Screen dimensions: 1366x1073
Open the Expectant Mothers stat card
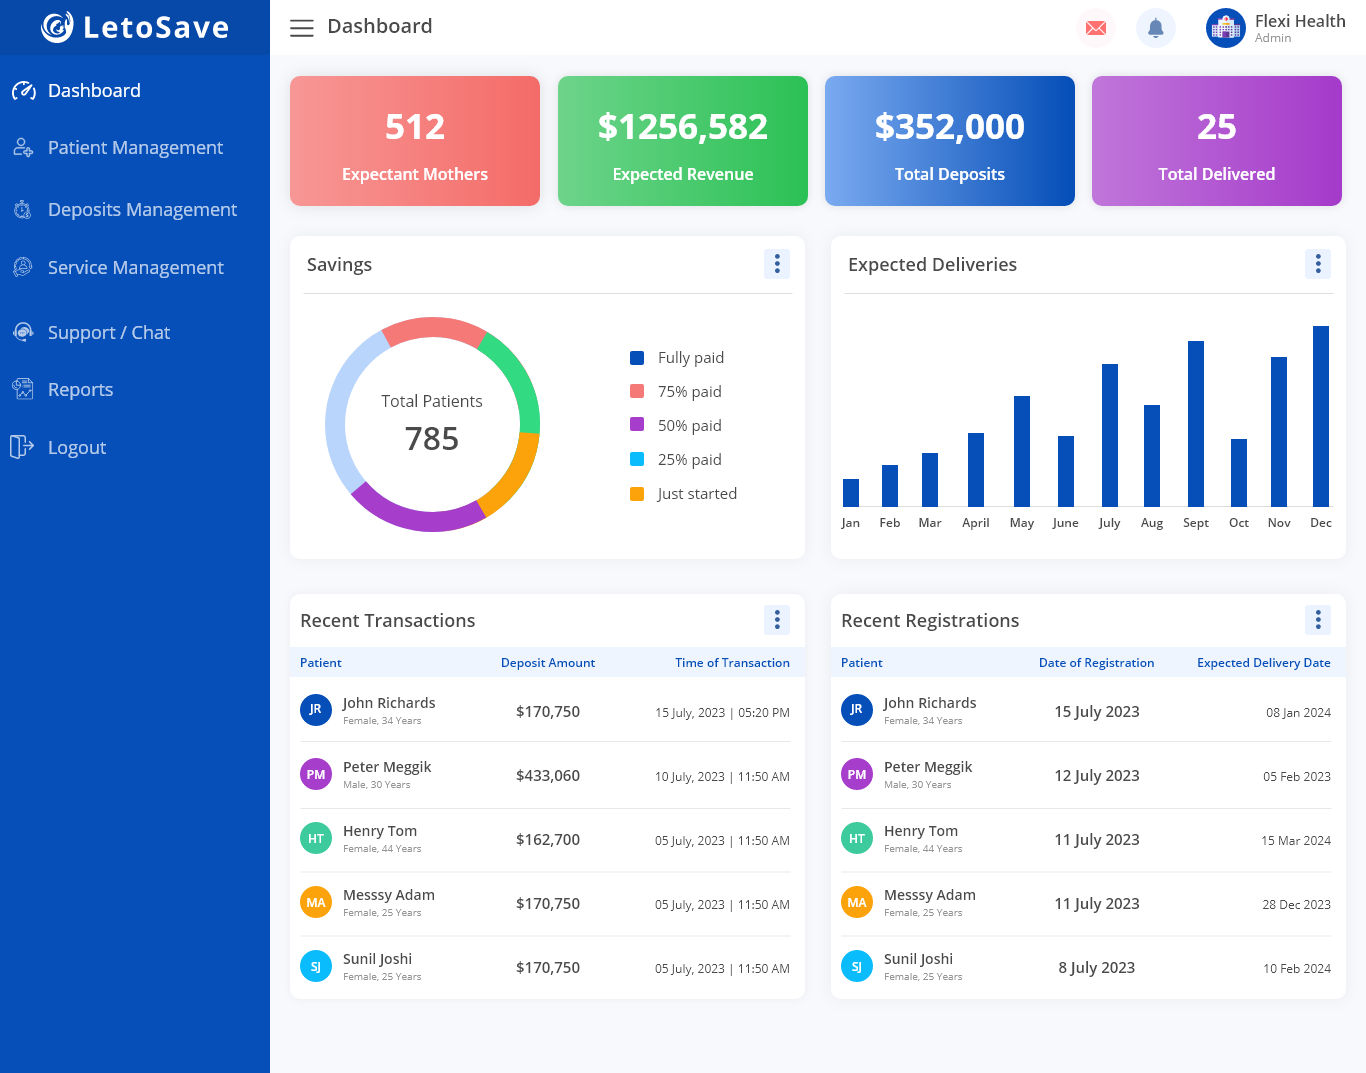pyautogui.click(x=415, y=141)
